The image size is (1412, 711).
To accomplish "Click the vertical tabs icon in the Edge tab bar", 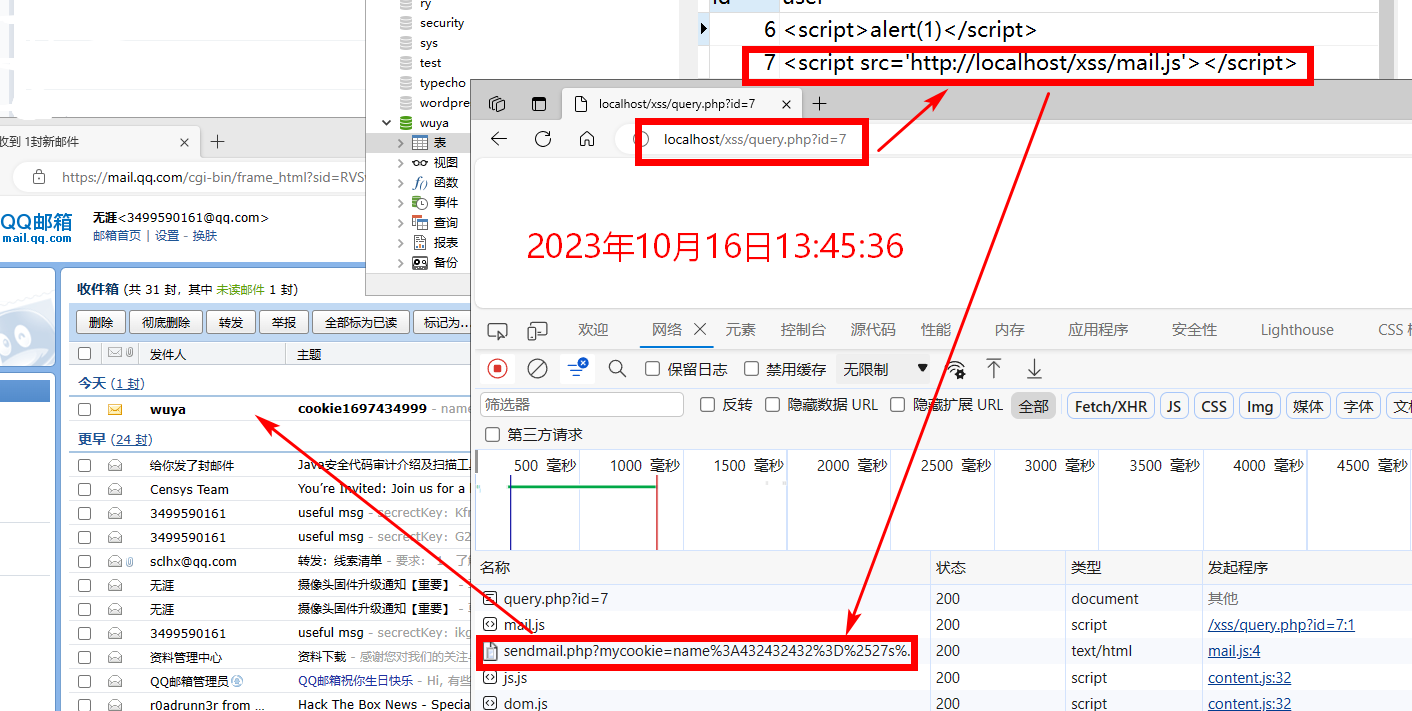I will [x=539, y=103].
